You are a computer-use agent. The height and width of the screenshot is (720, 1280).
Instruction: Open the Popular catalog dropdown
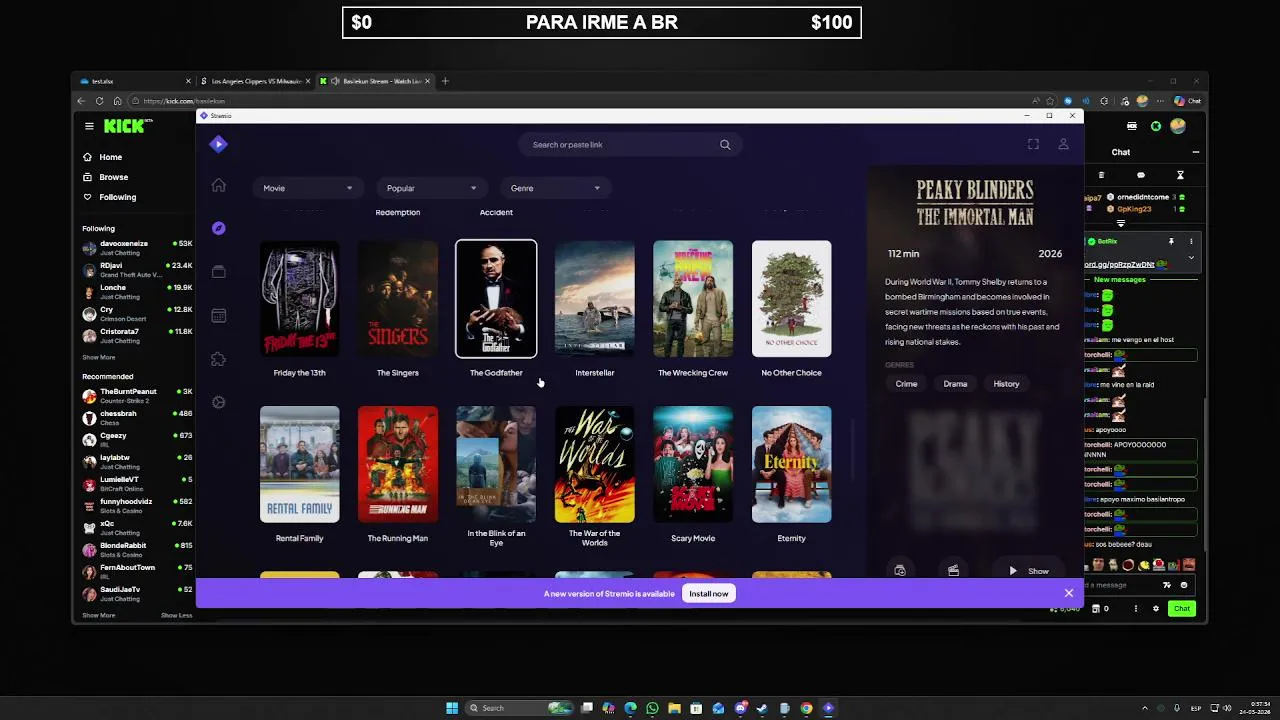432,188
